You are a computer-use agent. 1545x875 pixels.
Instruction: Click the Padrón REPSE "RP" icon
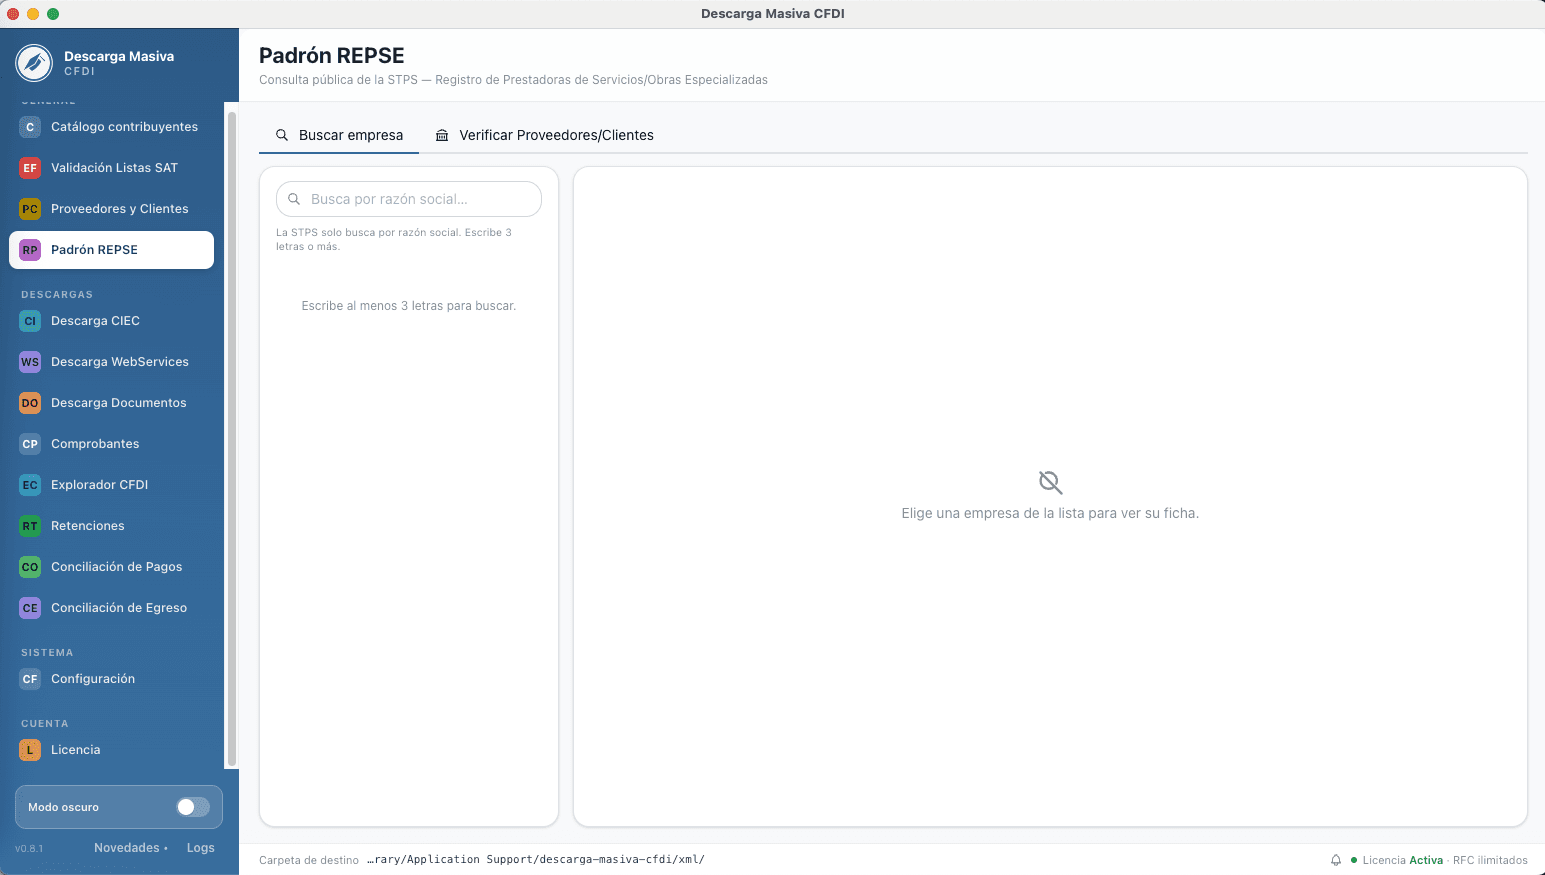(x=30, y=250)
